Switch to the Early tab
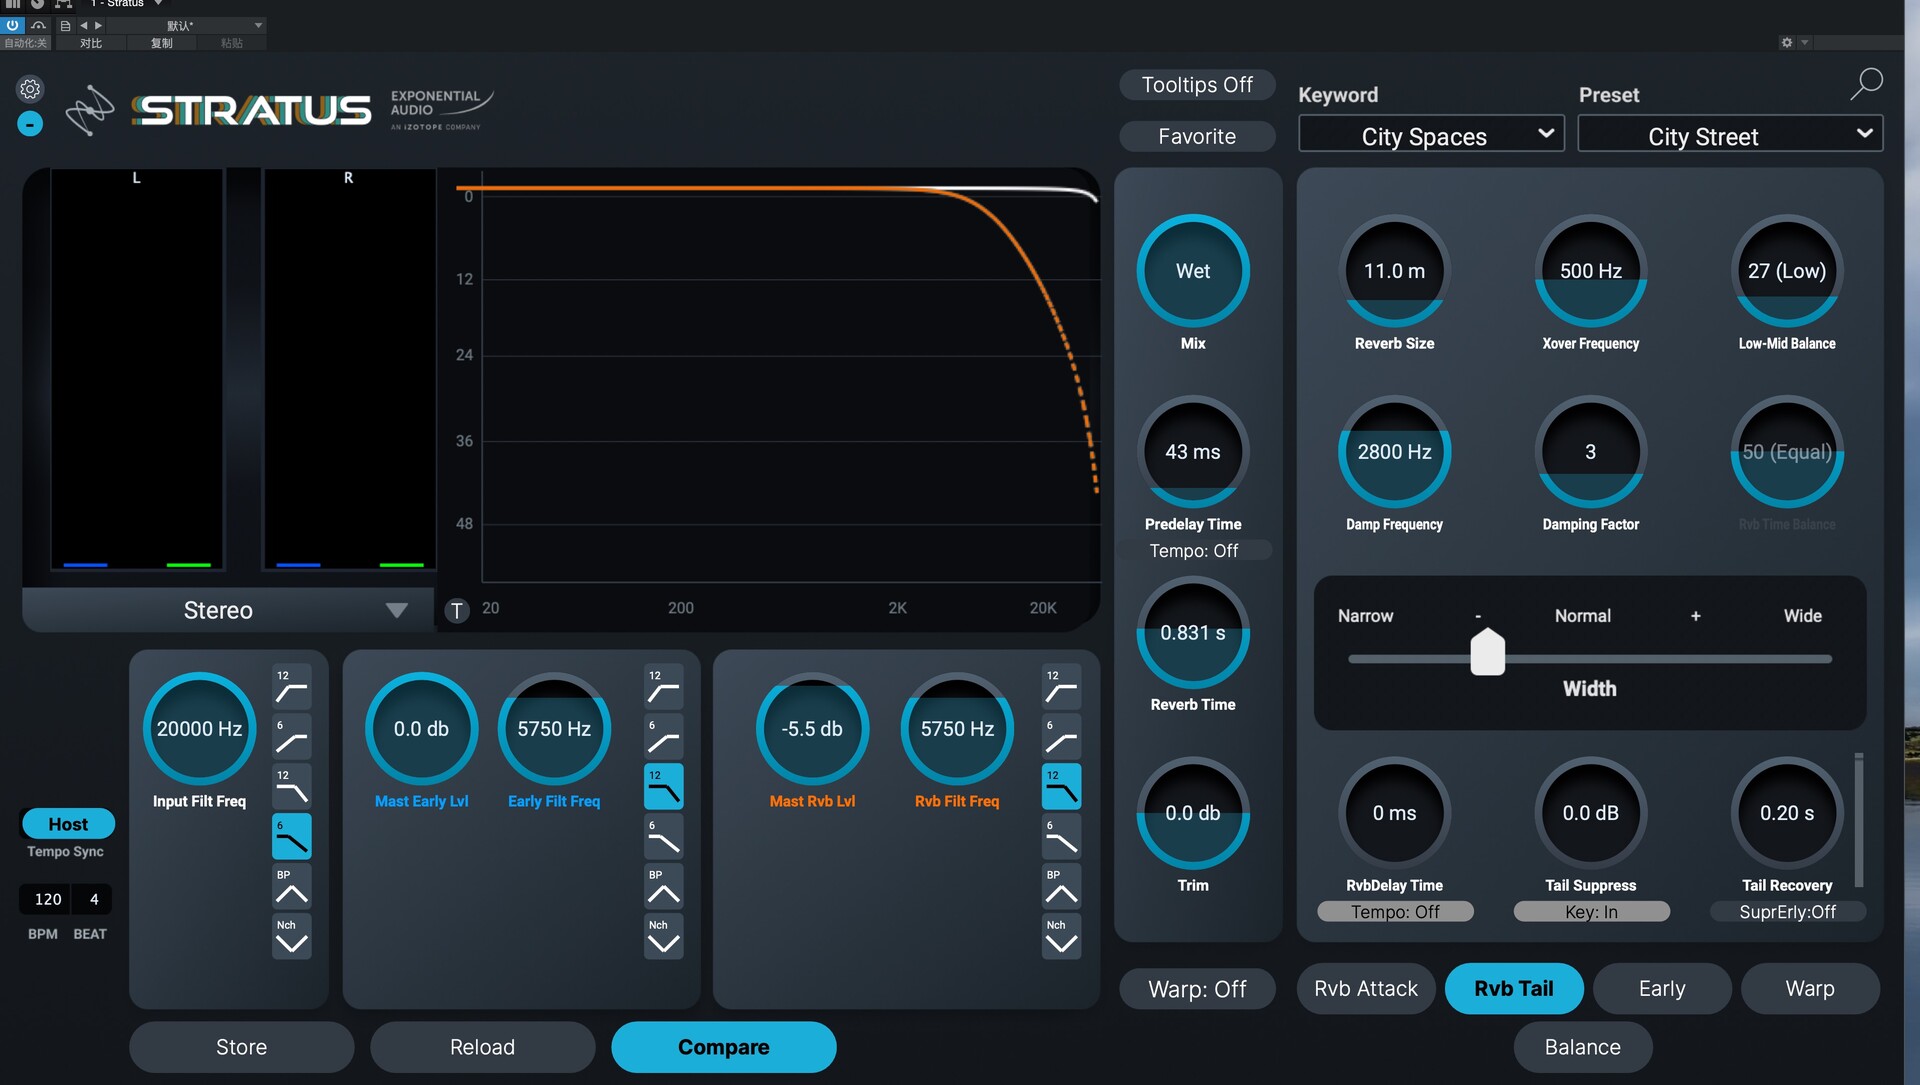The width and height of the screenshot is (1920, 1085). pyautogui.click(x=1661, y=989)
